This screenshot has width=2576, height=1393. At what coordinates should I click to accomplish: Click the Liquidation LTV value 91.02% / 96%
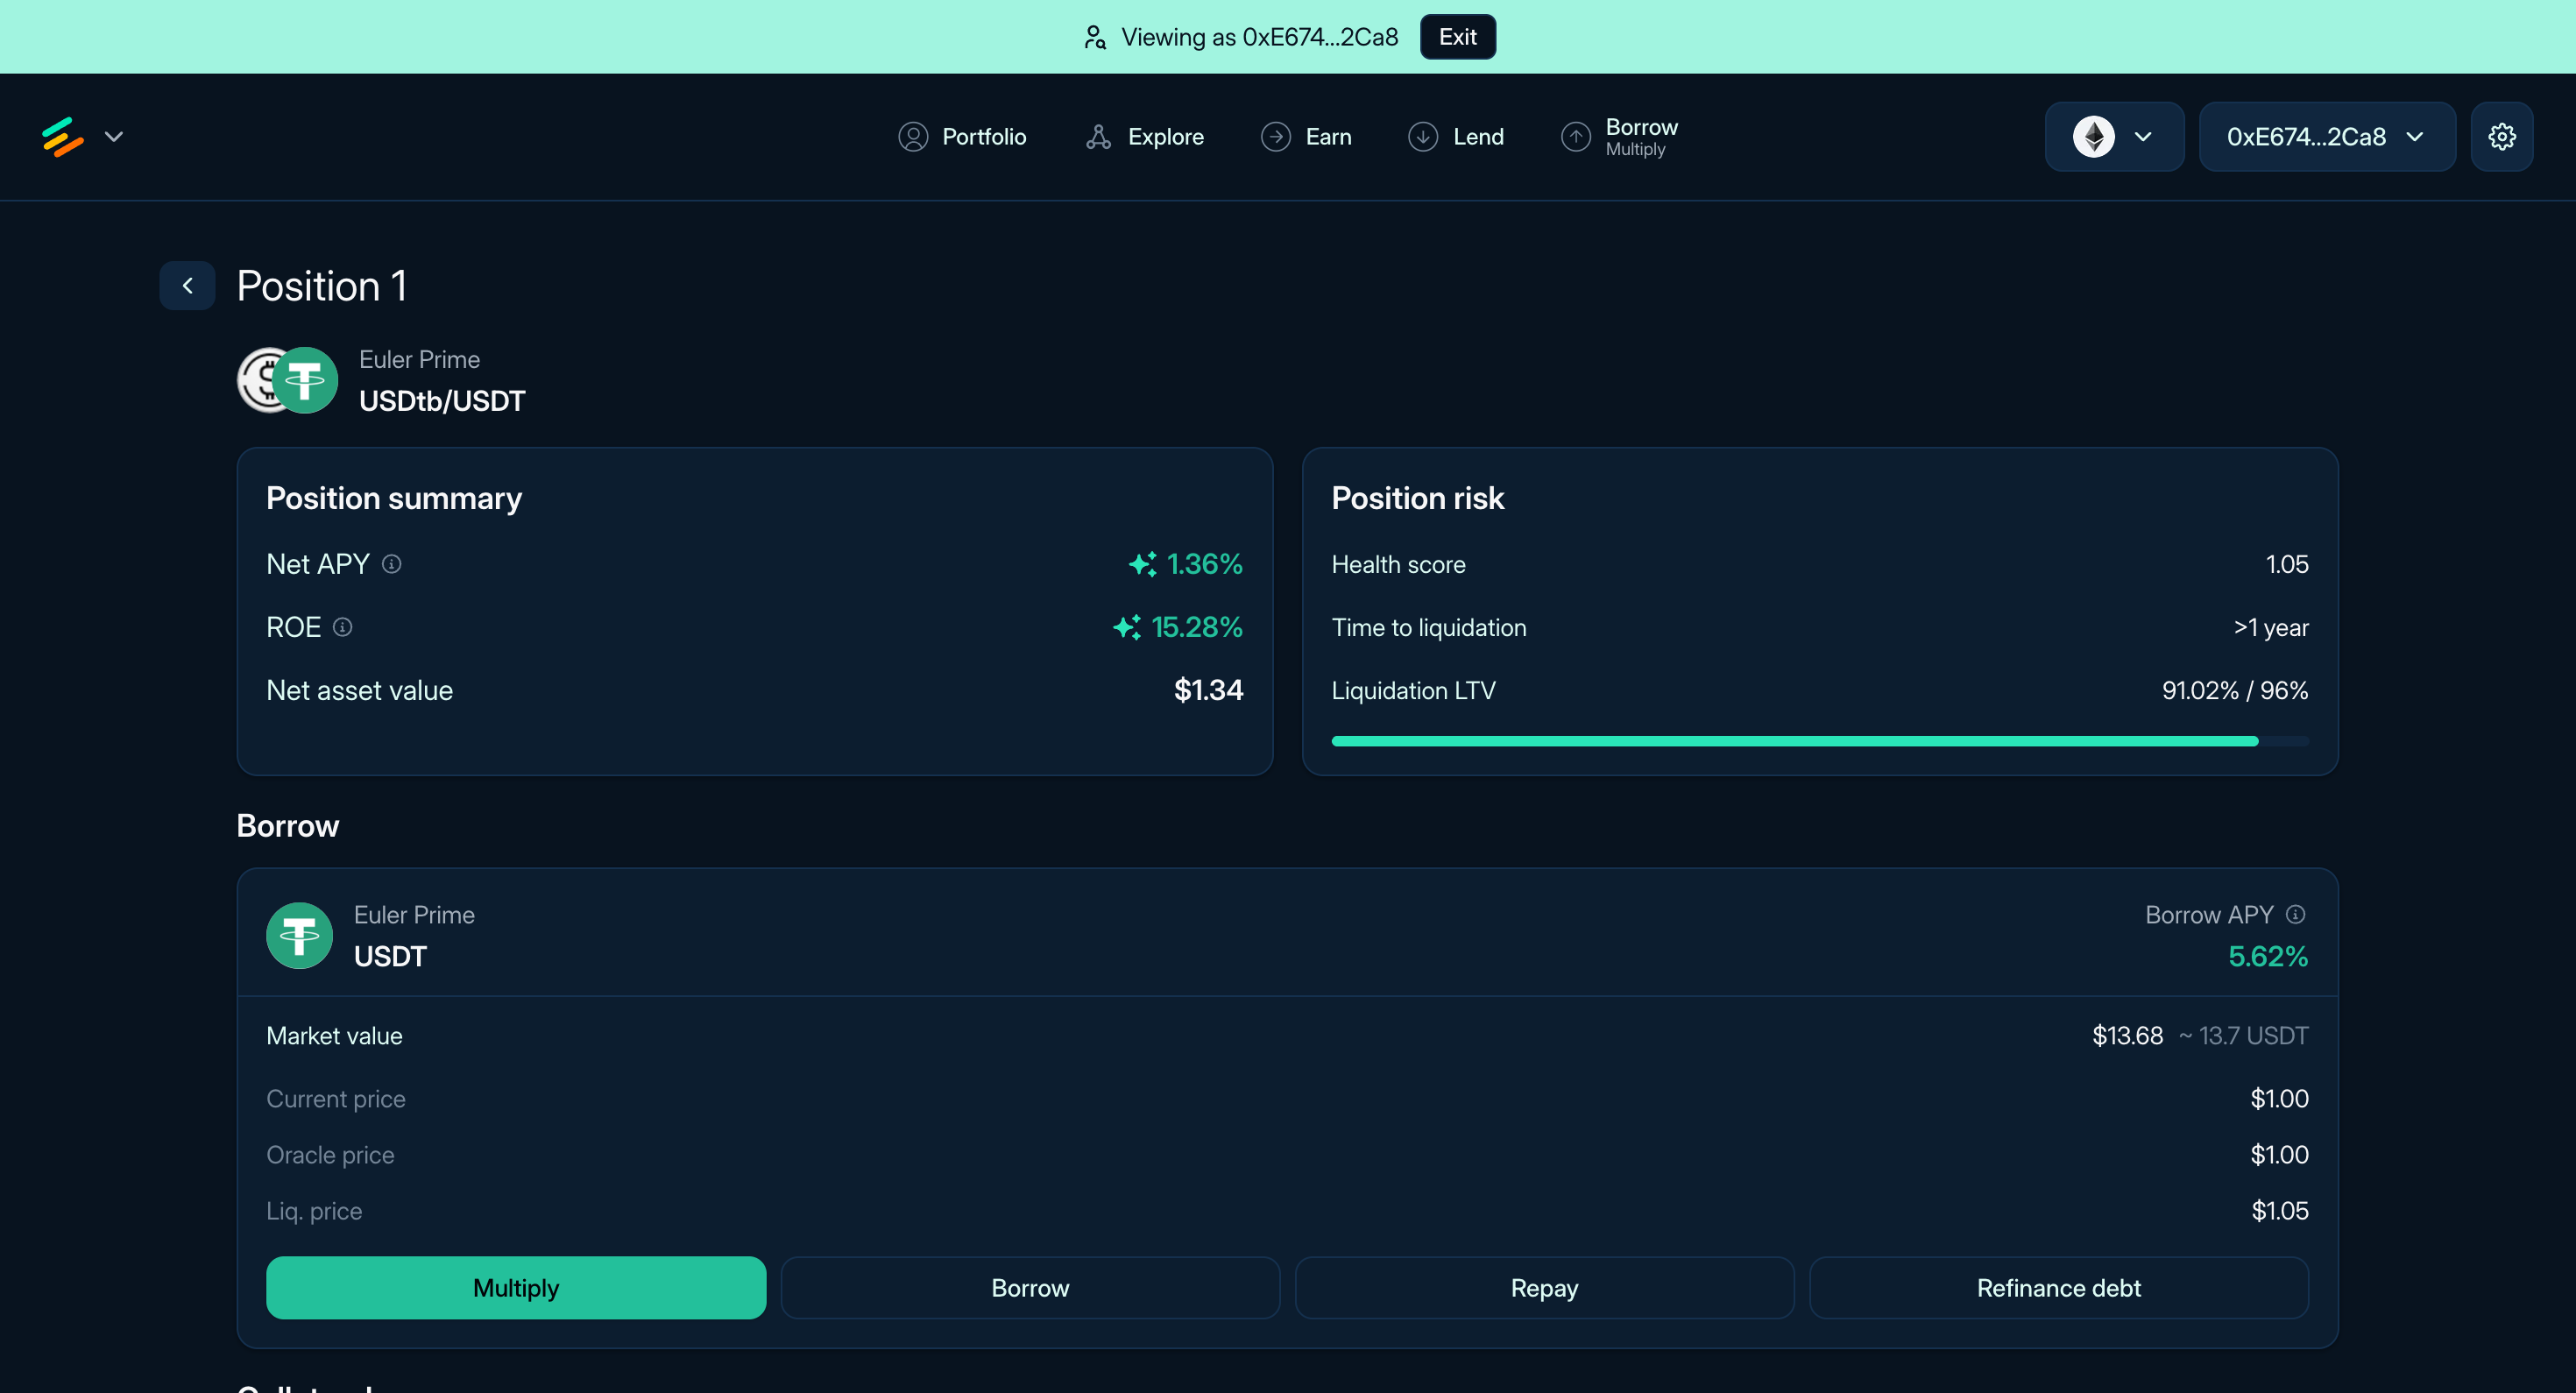pyautogui.click(x=2235, y=690)
